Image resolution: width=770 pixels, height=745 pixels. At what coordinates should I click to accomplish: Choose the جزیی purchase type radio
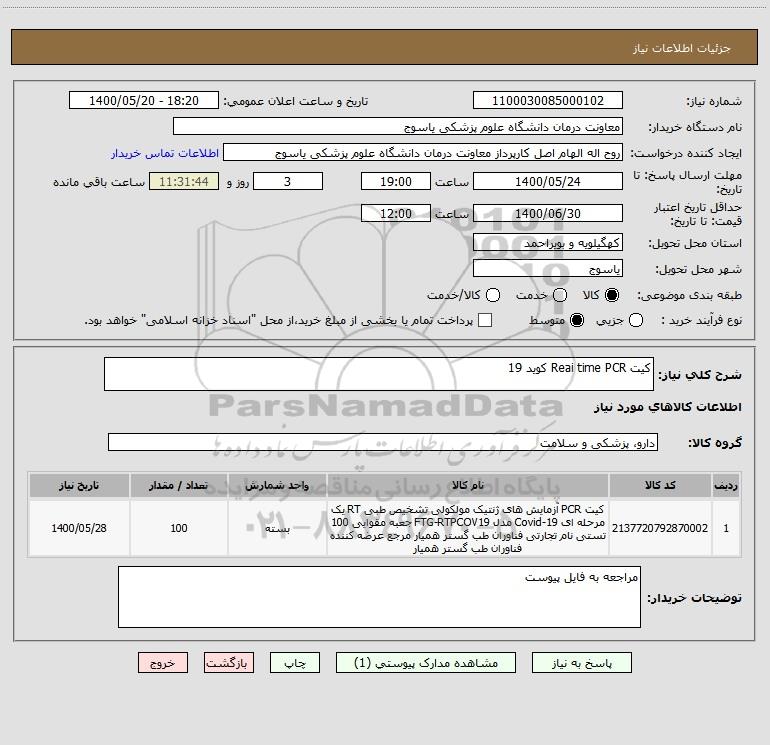pos(636,320)
